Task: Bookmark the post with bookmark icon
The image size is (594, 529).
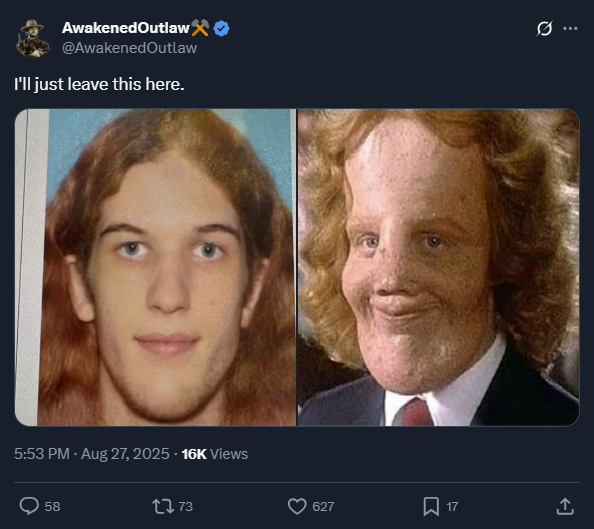Action: point(431,506)
